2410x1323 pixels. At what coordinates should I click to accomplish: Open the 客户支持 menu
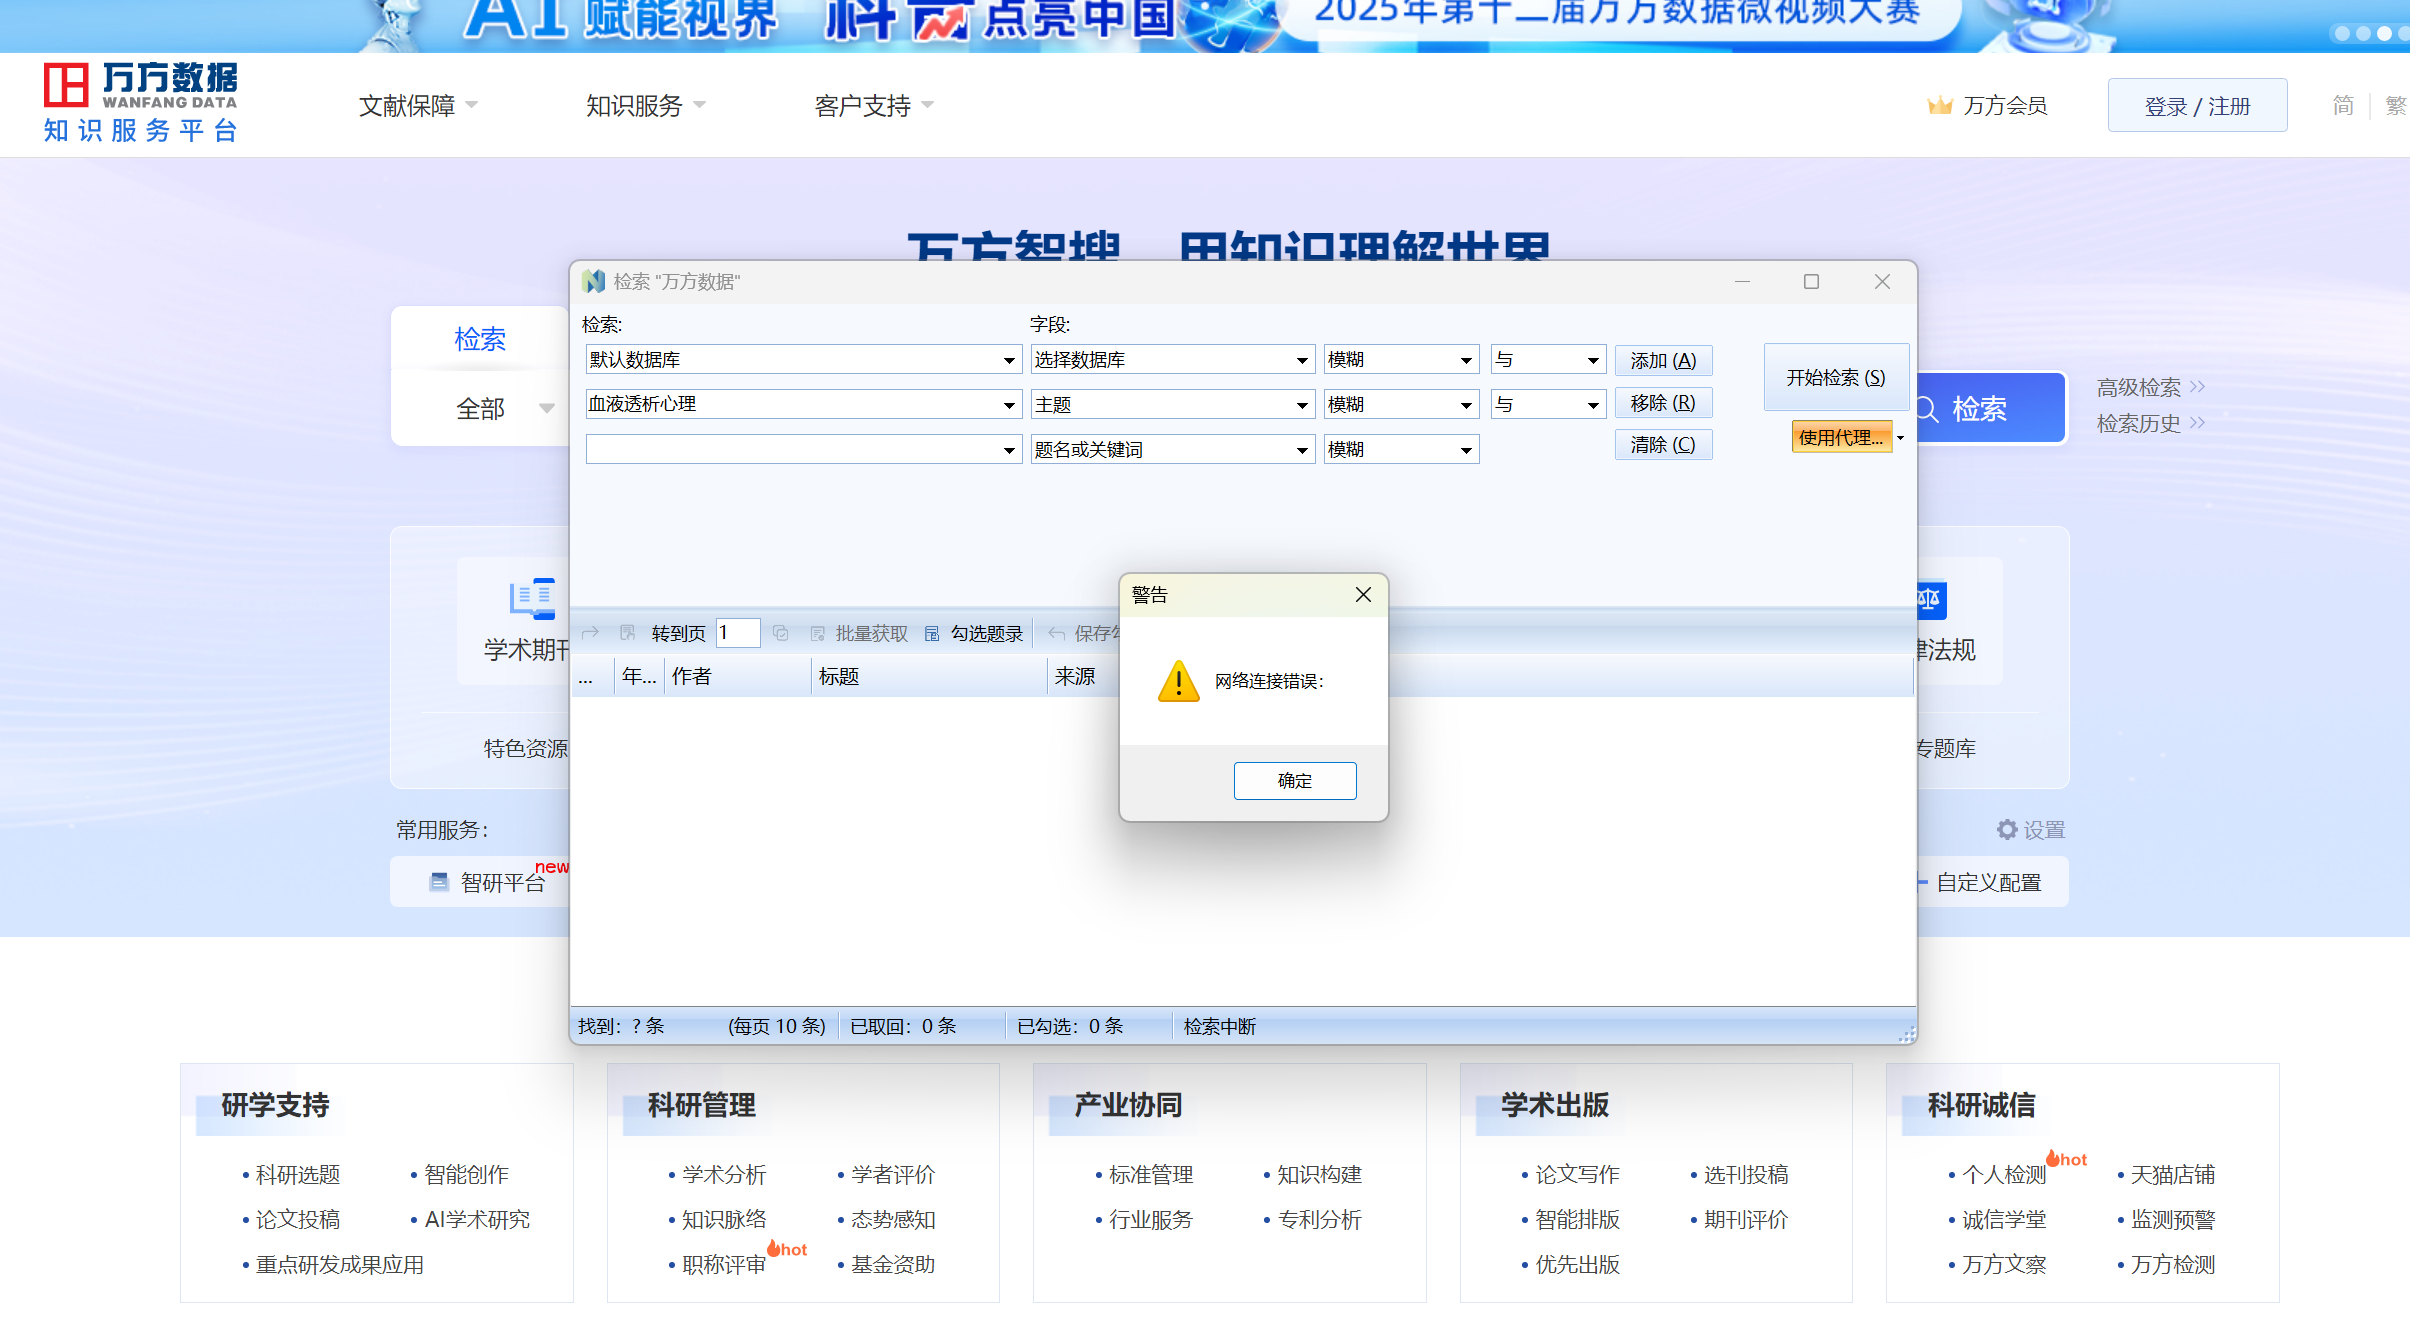(873, 105)
